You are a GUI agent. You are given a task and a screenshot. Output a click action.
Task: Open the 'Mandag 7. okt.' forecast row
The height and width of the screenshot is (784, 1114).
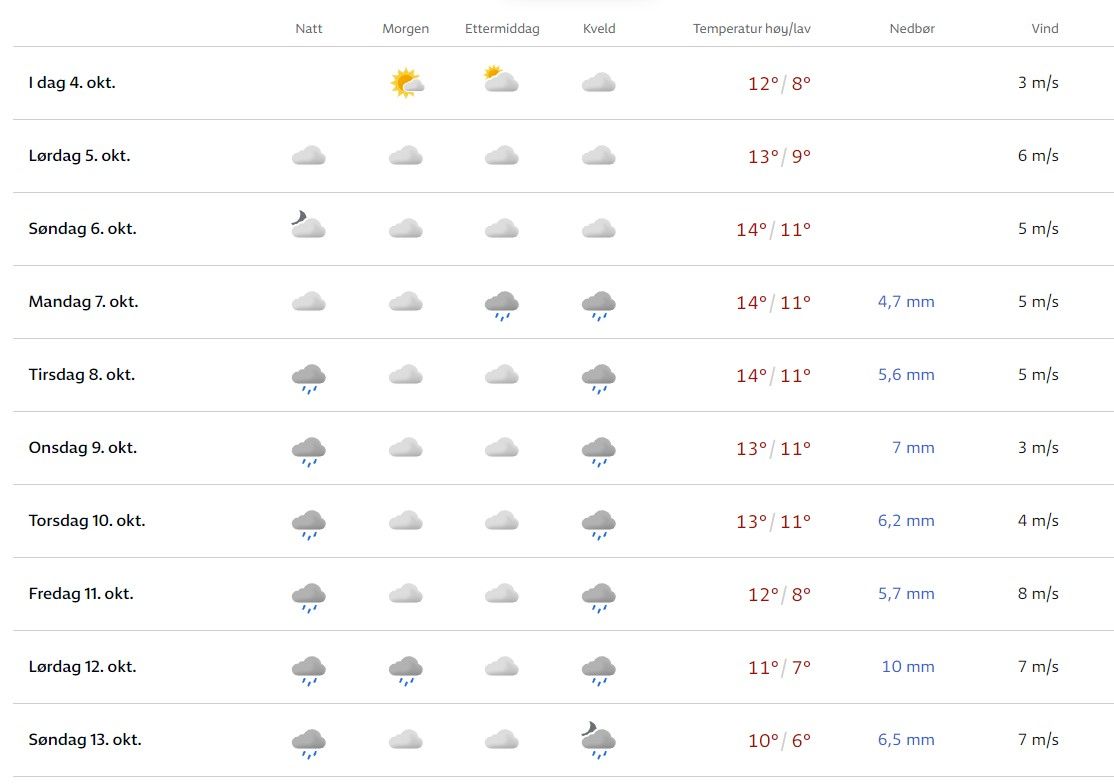(x=83, y=302)
